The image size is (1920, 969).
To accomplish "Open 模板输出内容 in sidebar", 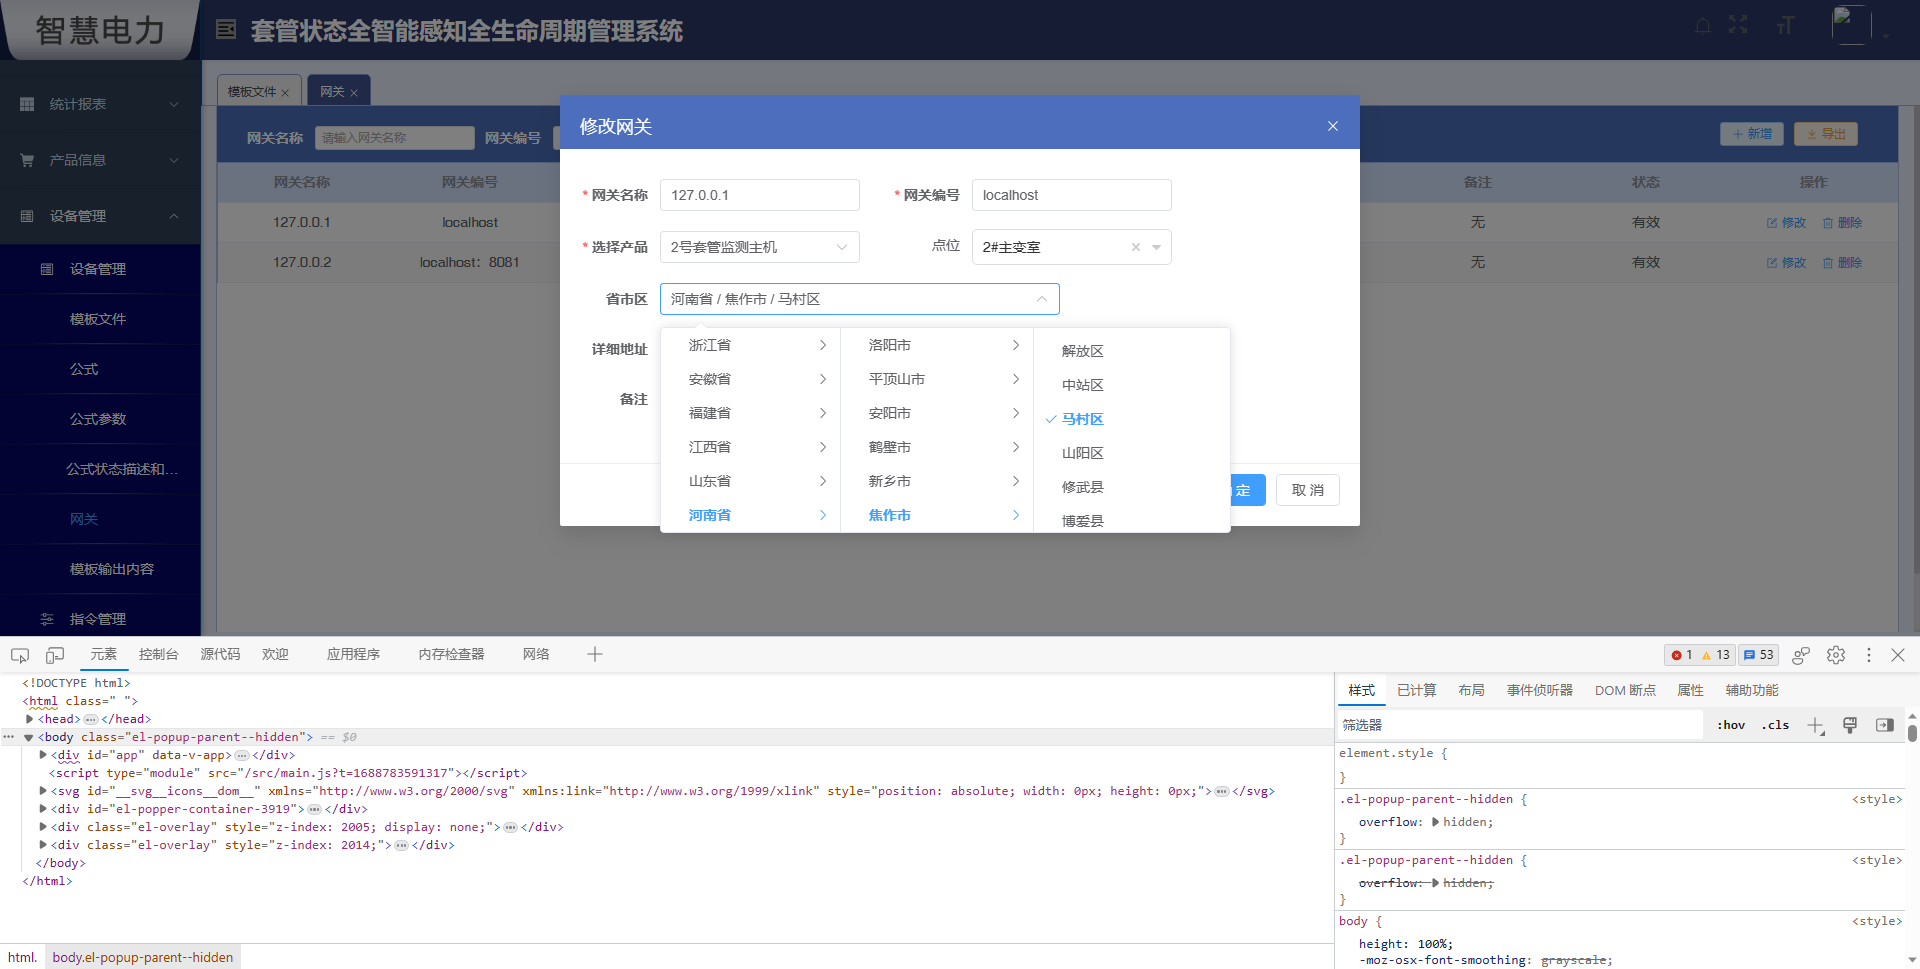I will pyautogui.click(x=100, y=569).
